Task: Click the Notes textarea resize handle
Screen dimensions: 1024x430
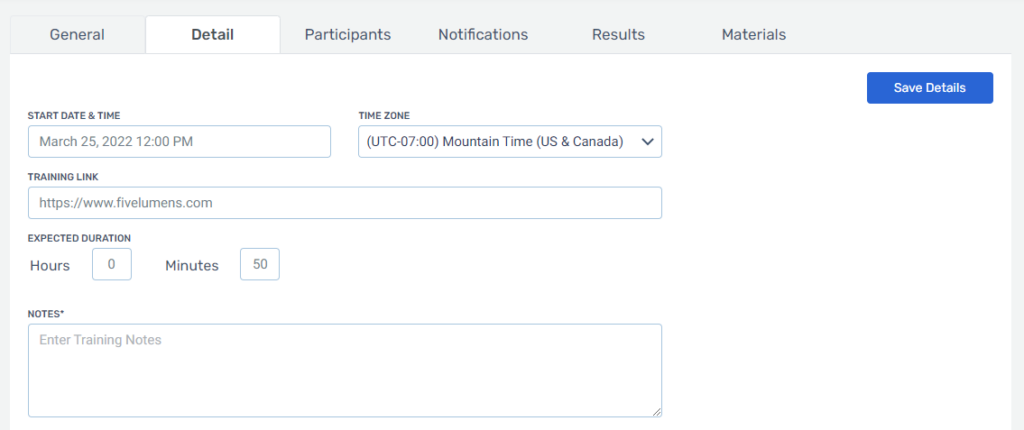Action: tap(656, 412)
